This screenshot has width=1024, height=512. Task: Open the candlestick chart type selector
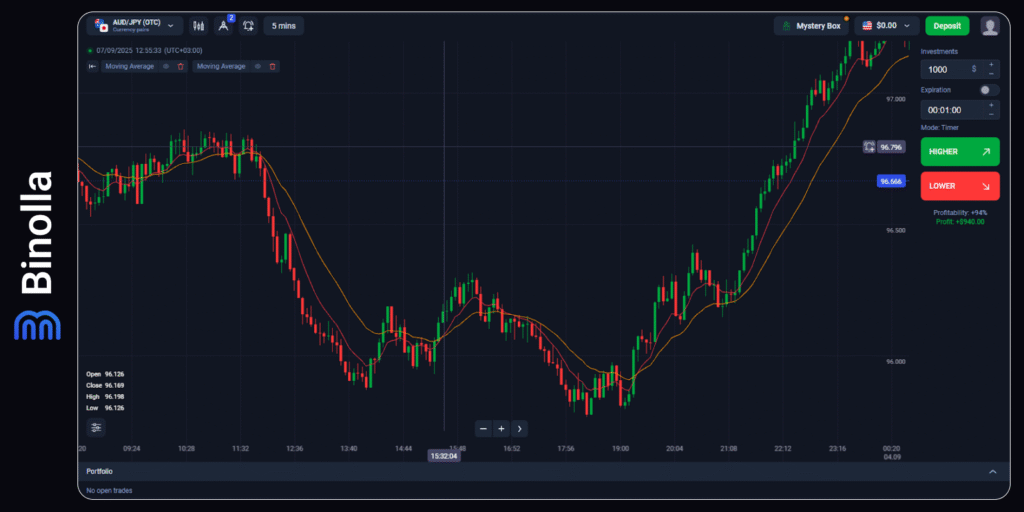coord(198,26)
